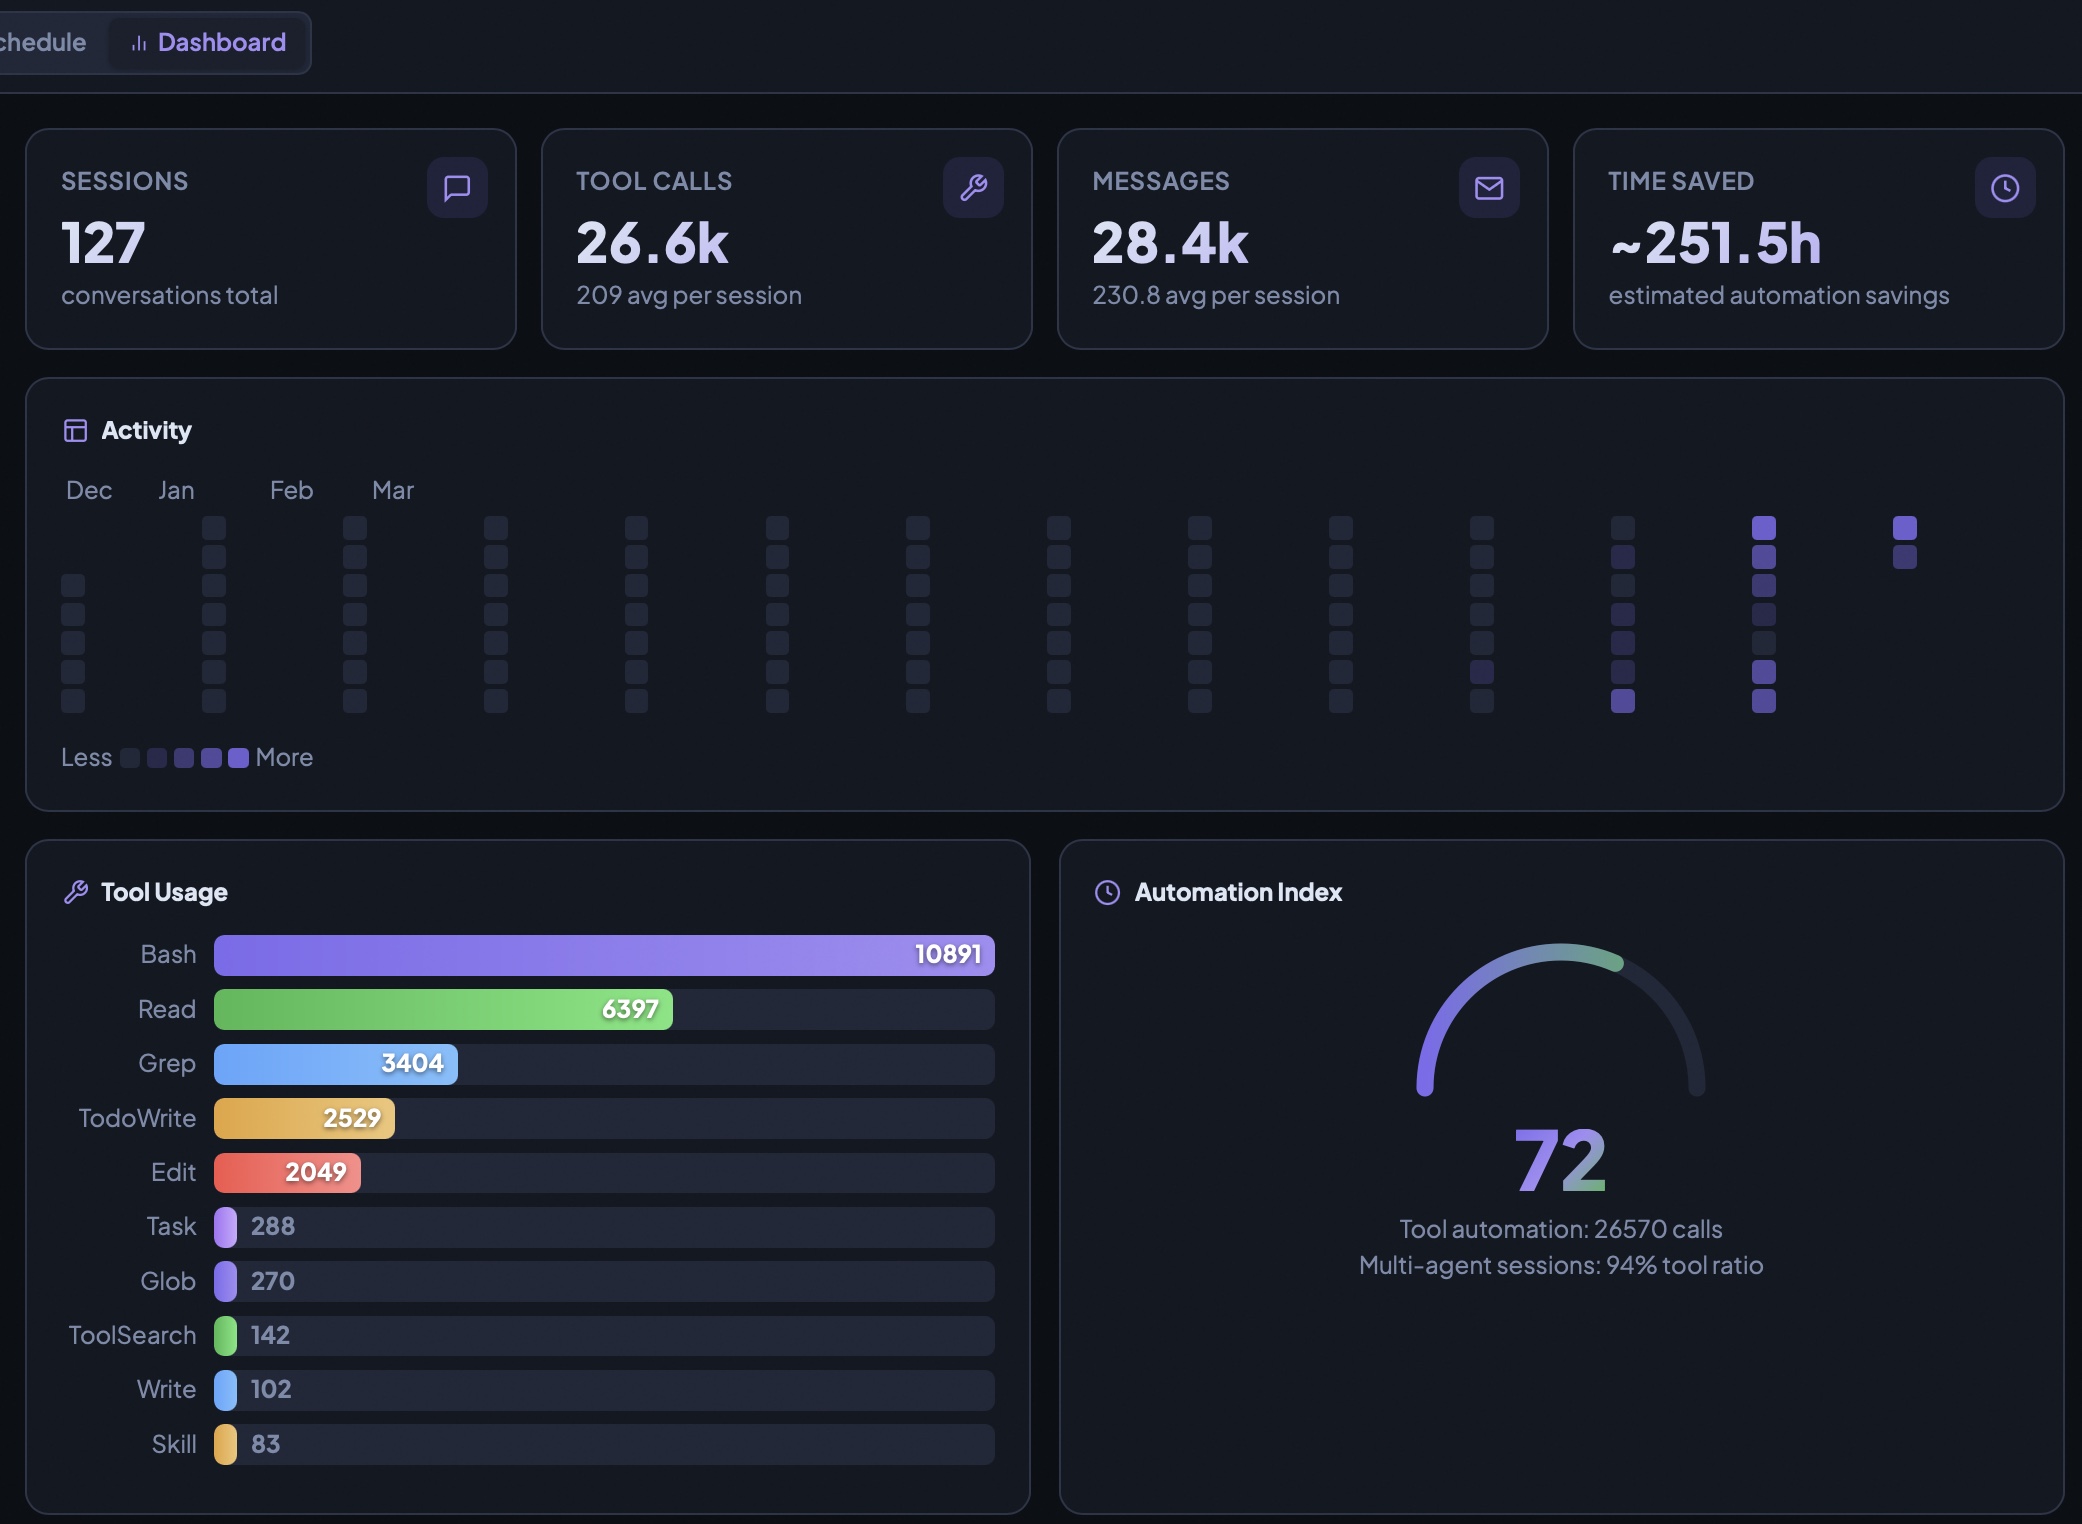This screenshot has width=2082, height=1524.
Task: Click the 28.4k messages value
Action: click(x=1170, y=243)
